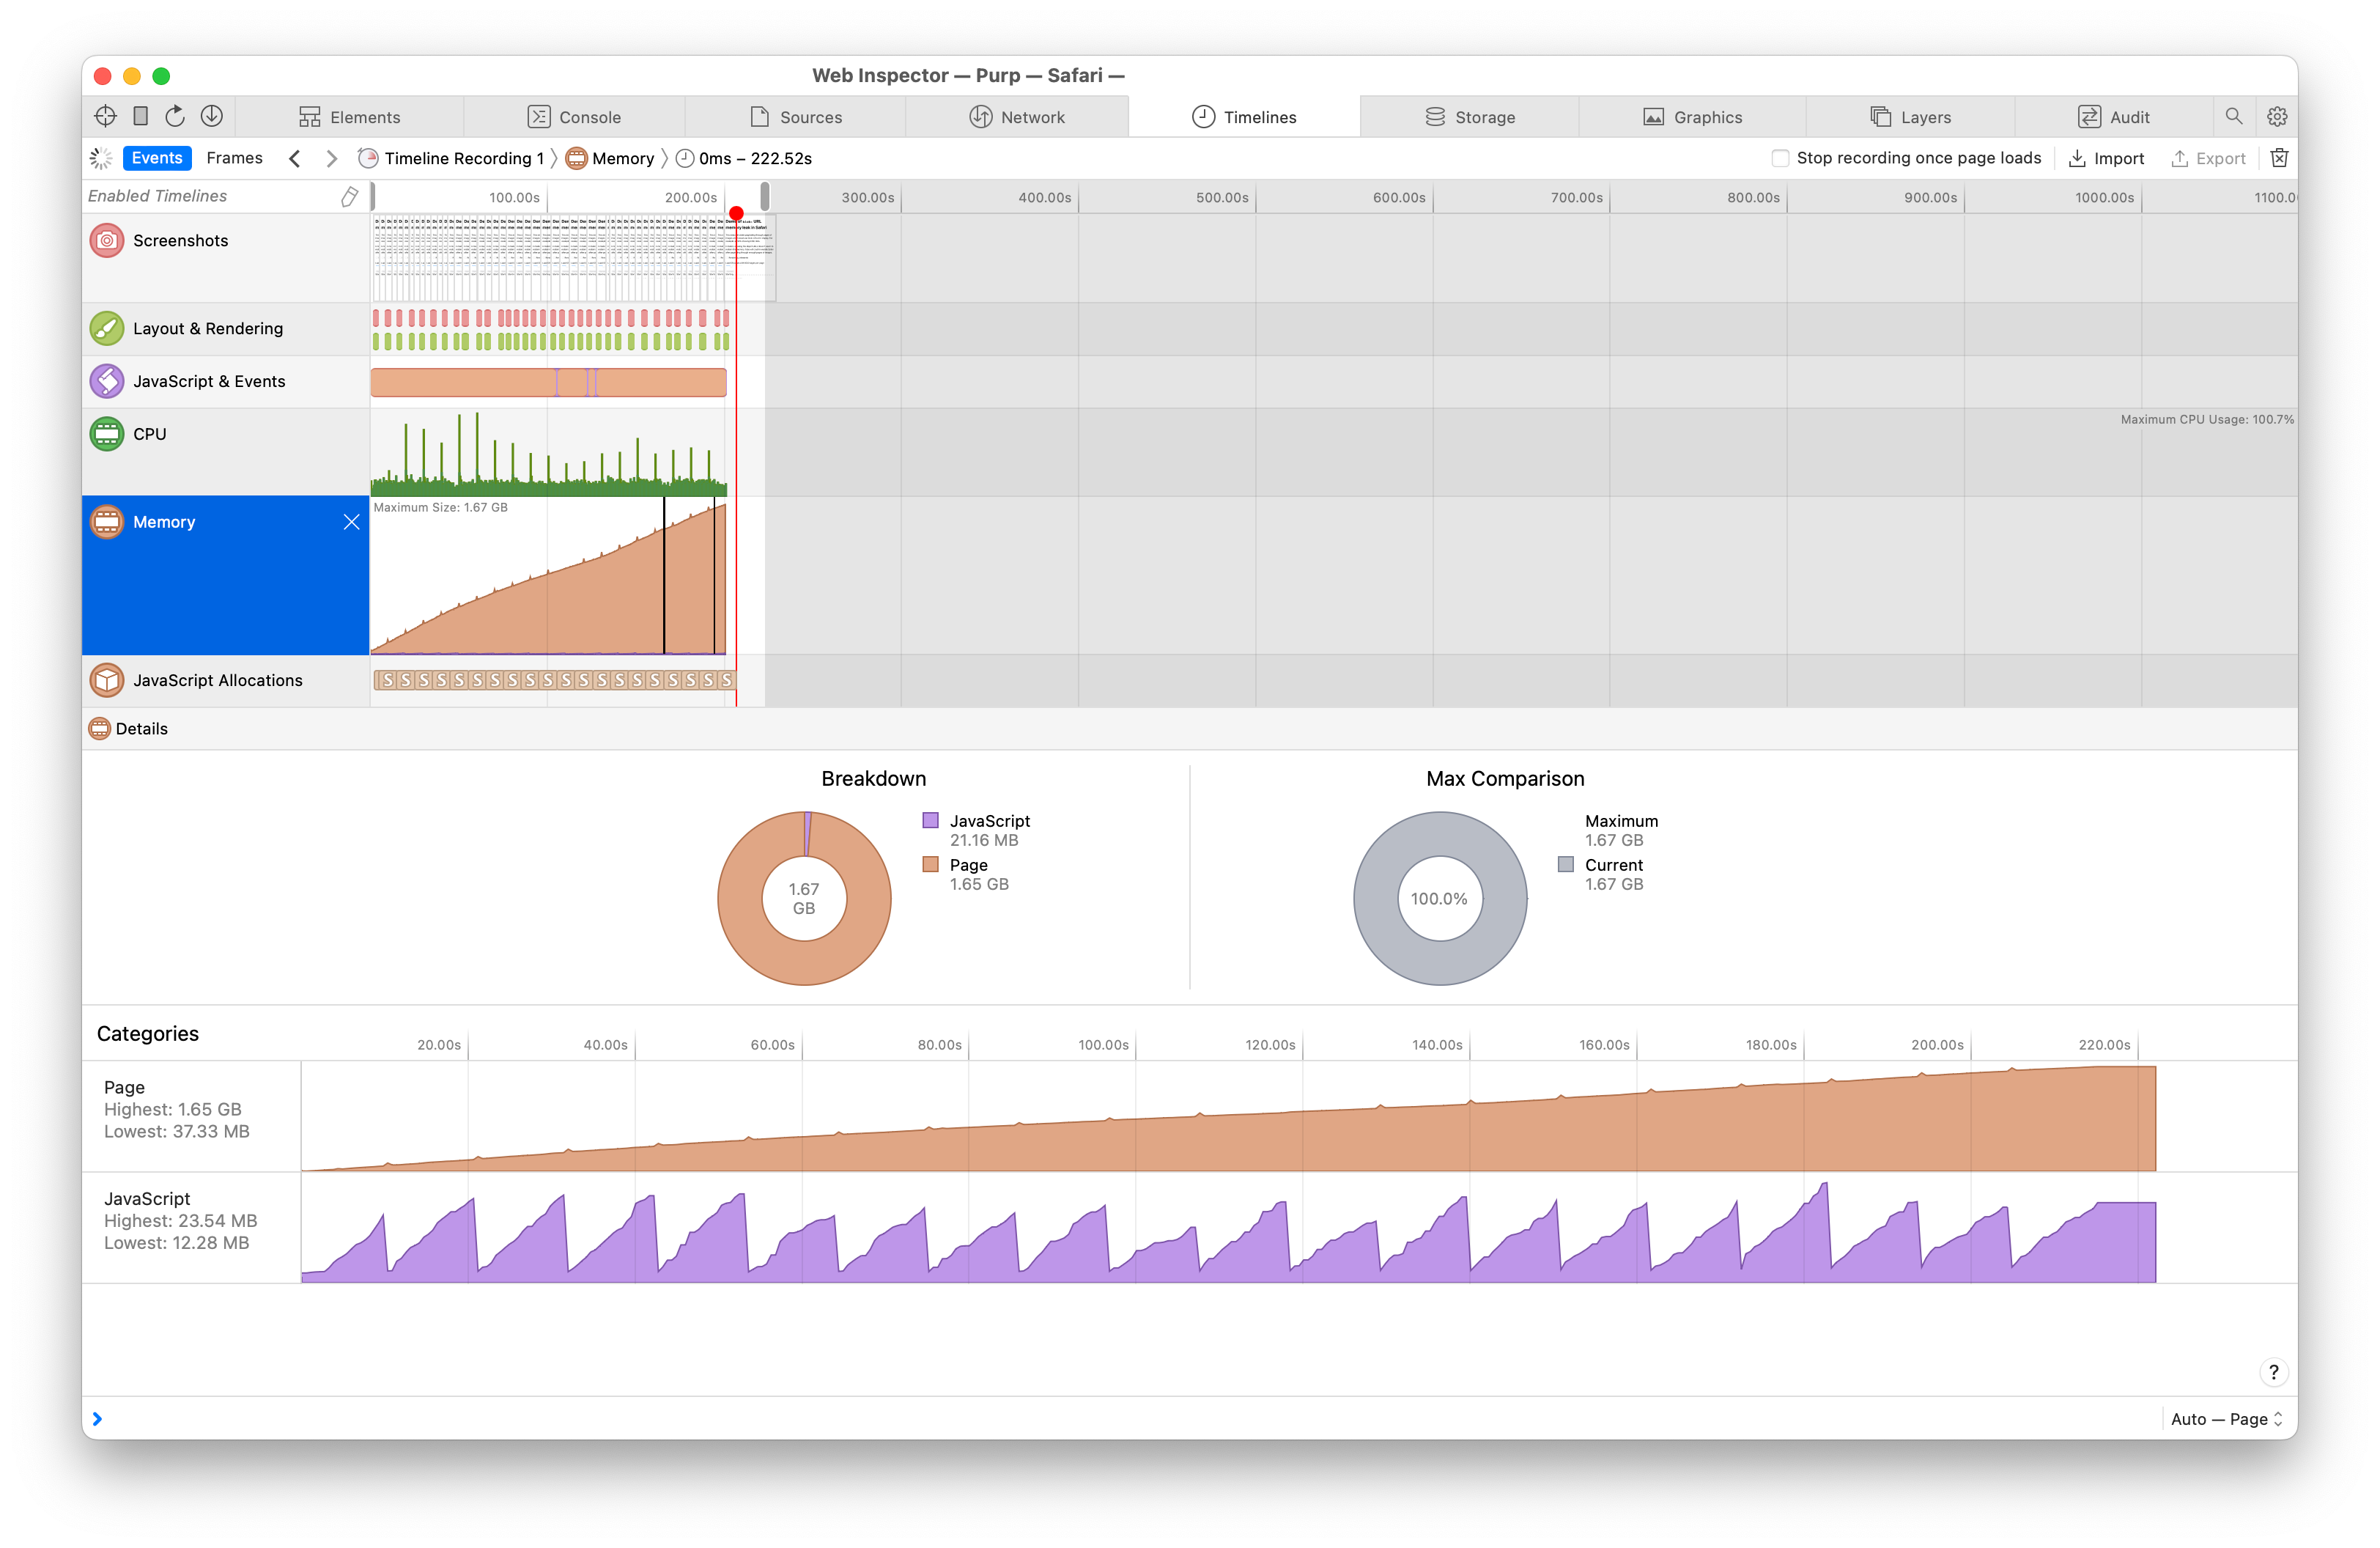Enable Stop recording once page loads
2380x1548 pixels.
coord(1780,158)
